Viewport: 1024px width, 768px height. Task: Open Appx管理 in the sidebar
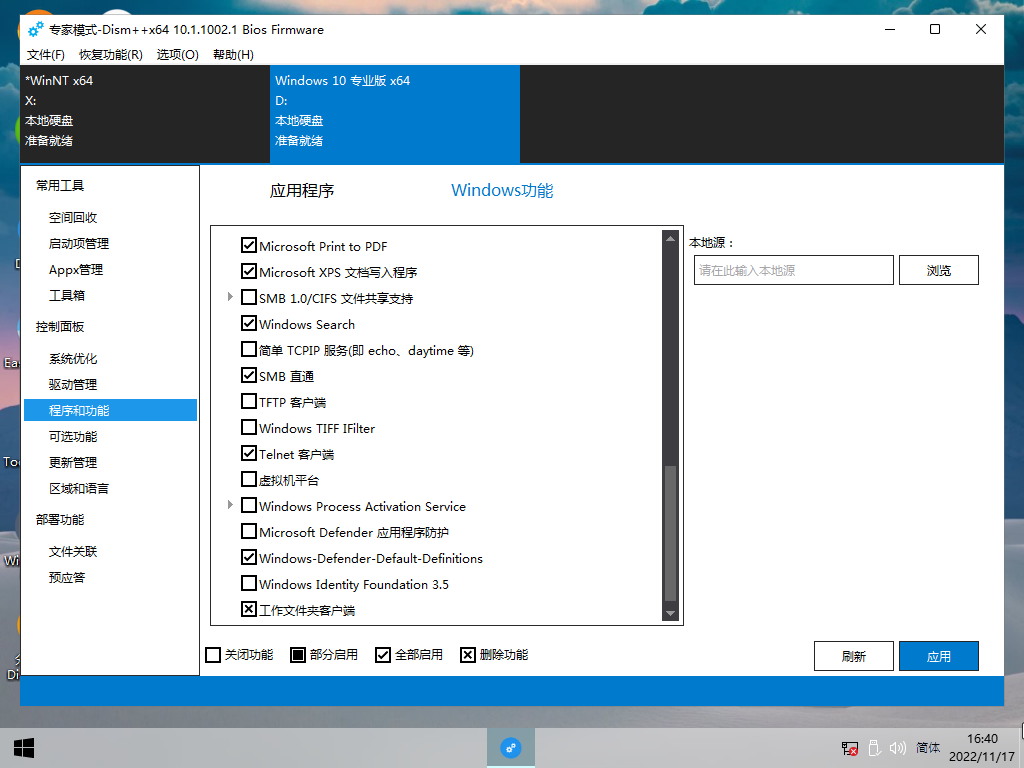tap(76, 270)
